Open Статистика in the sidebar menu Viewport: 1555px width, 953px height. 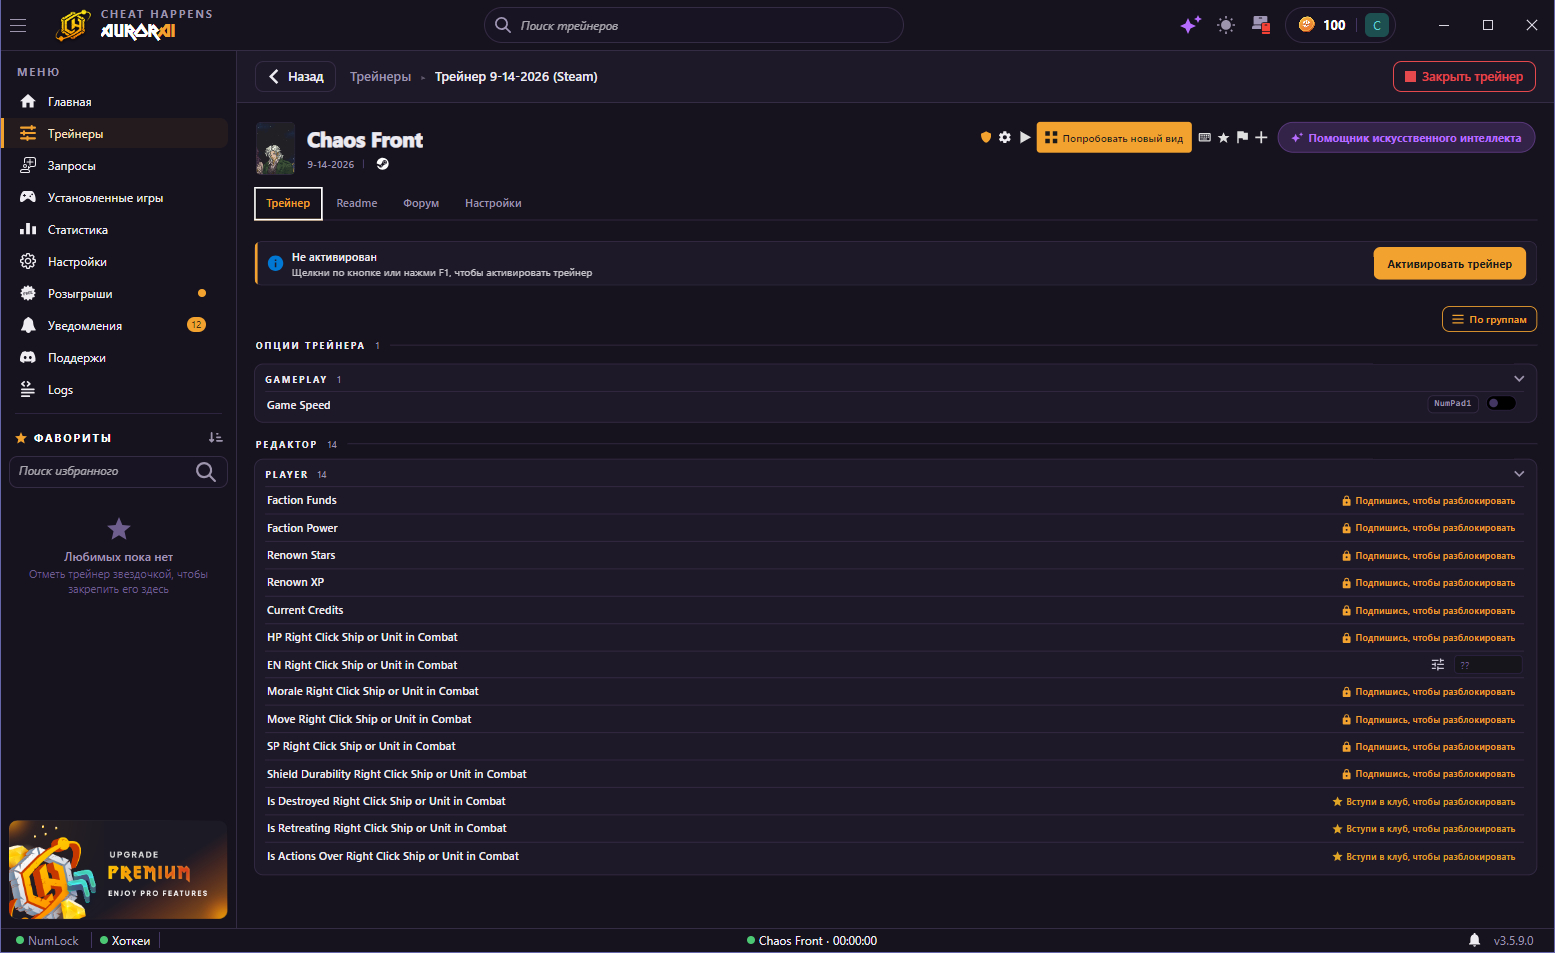pos(78,230)
